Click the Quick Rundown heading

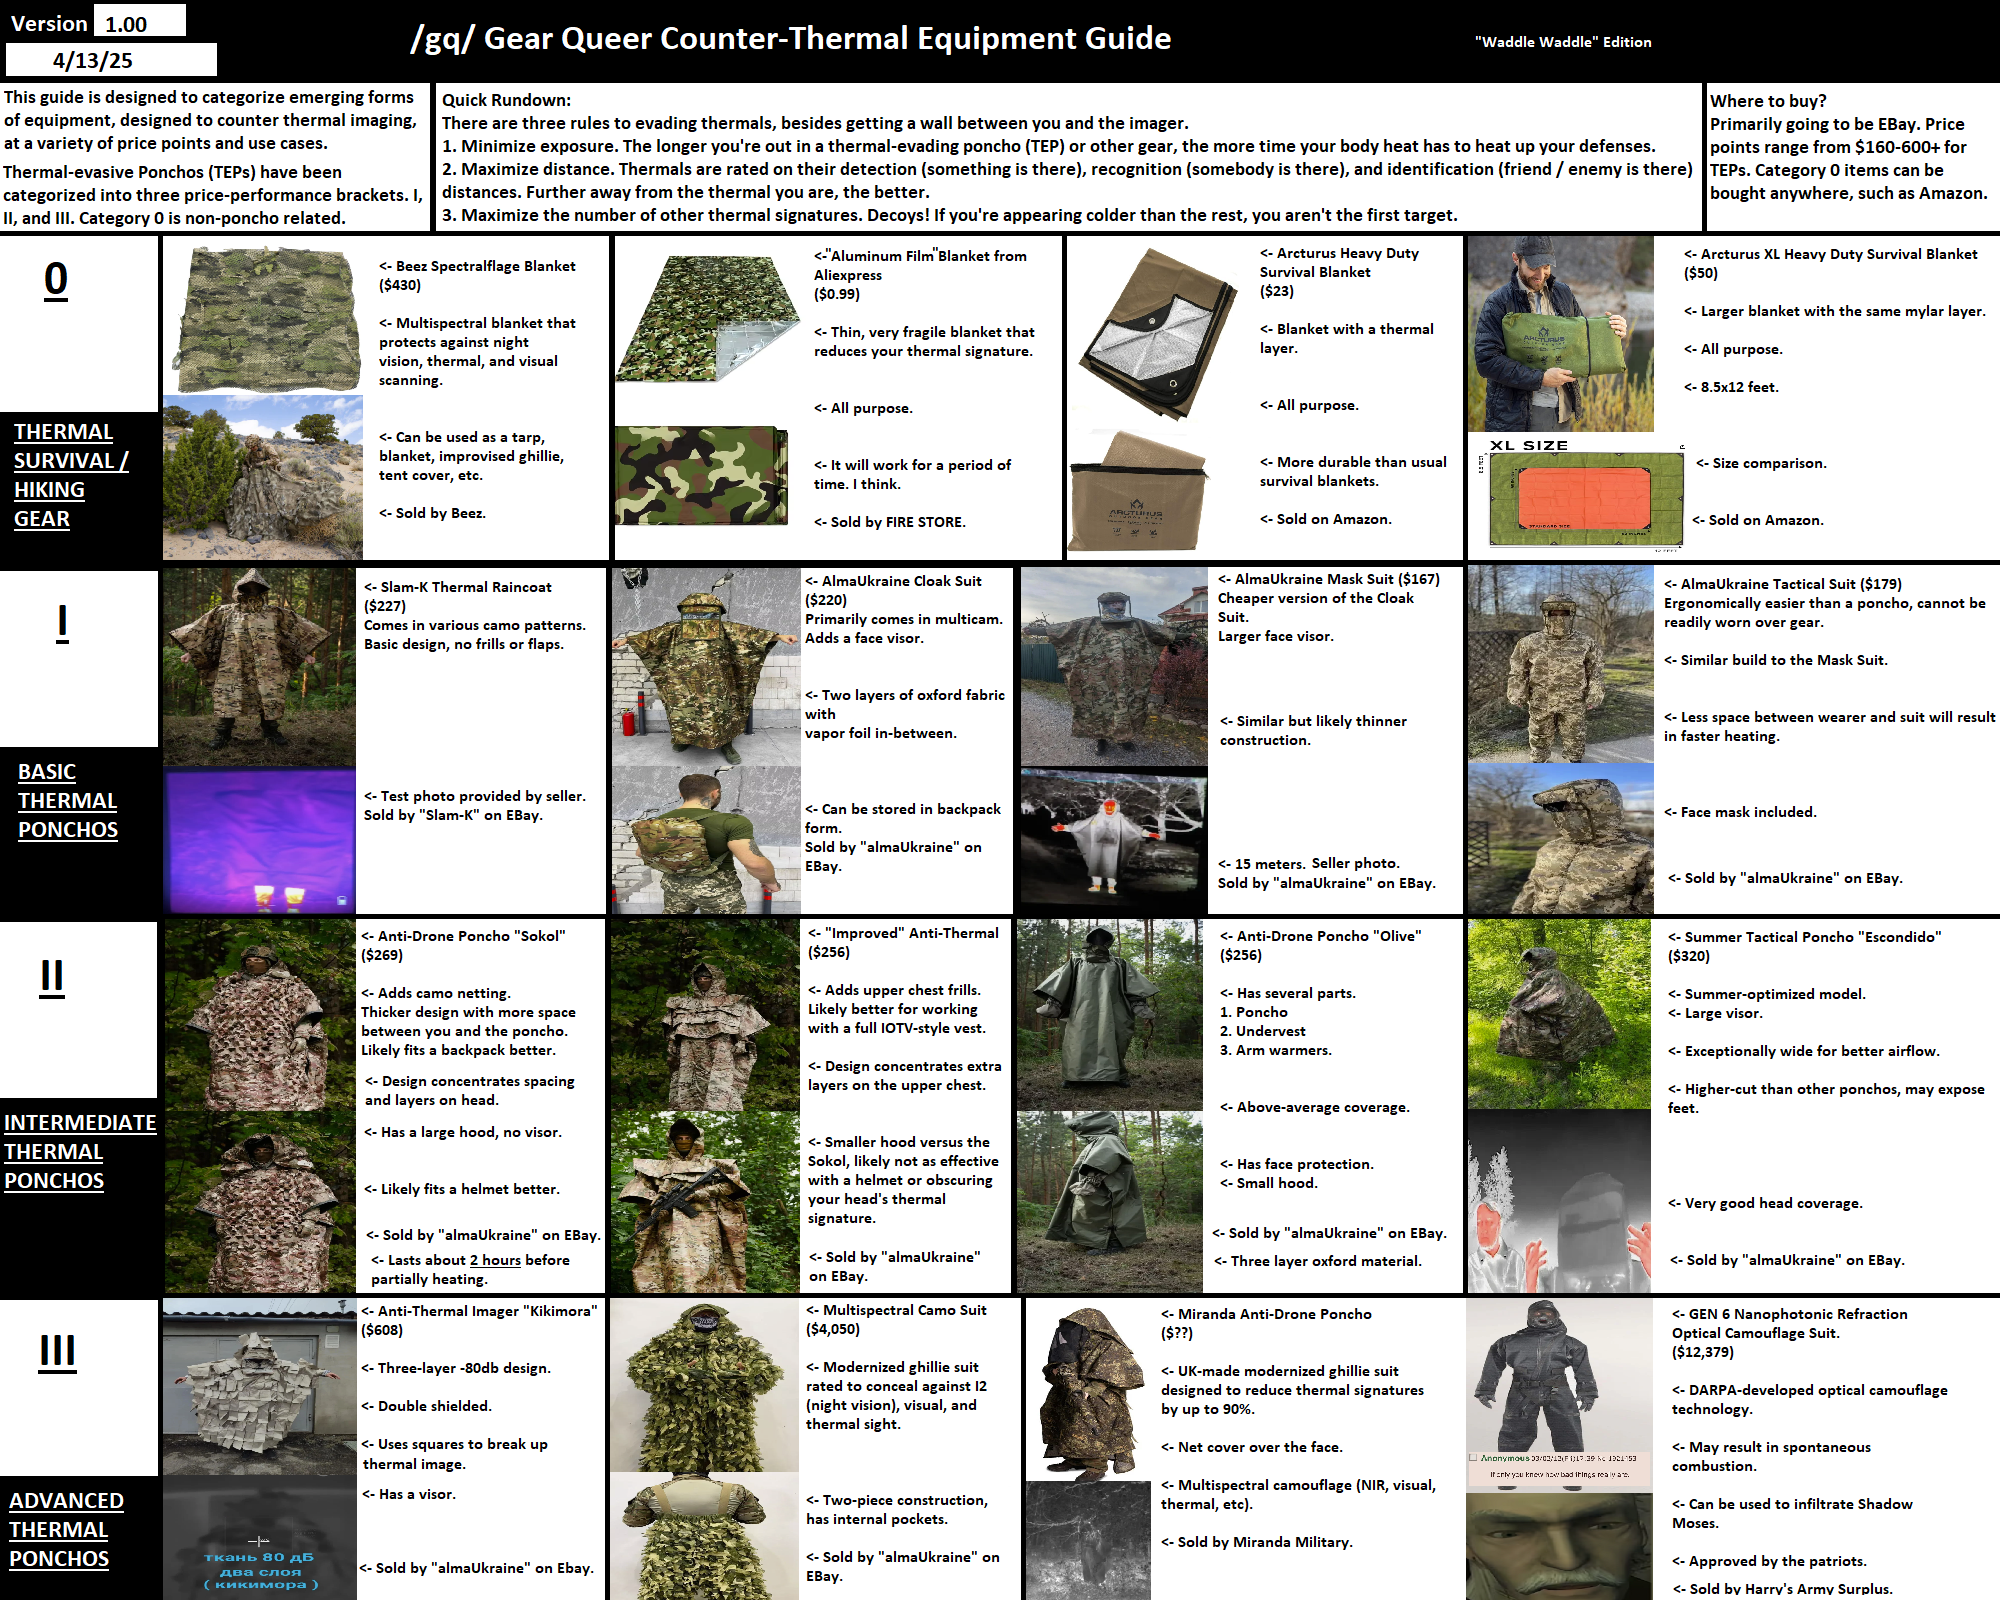coord(507,100)
